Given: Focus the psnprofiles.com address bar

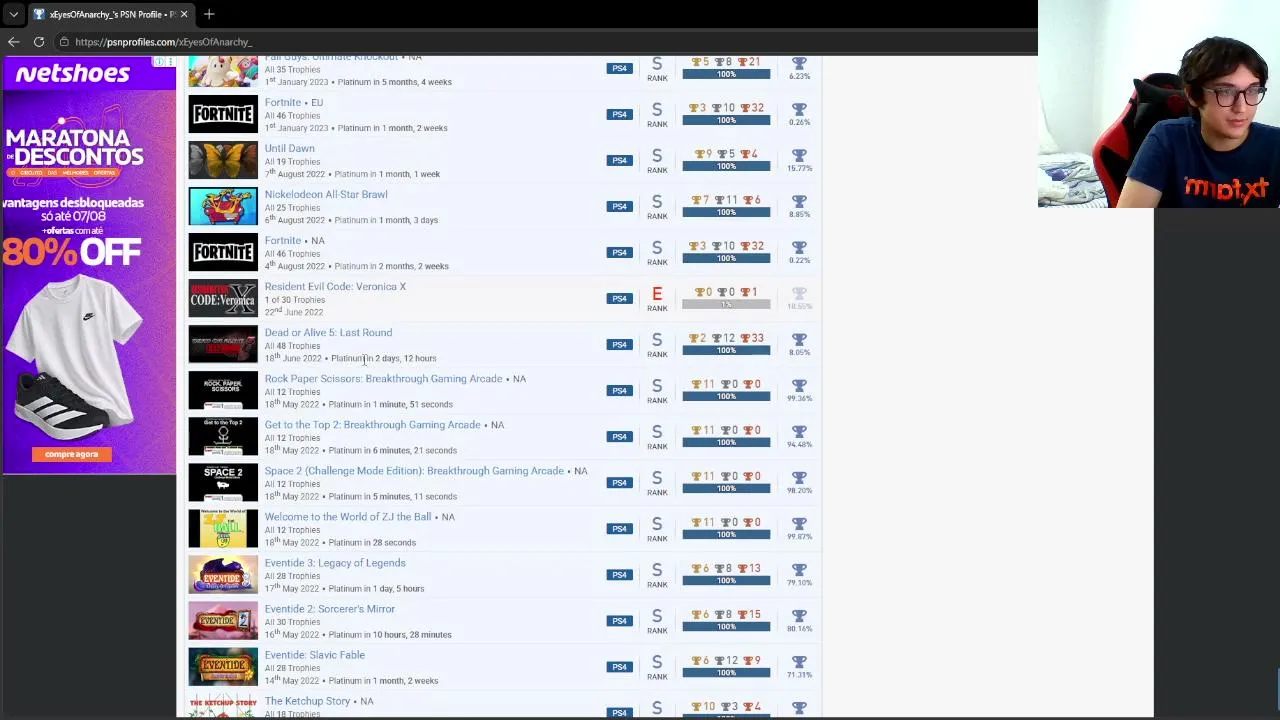Looking at the screenshot, I should [x=162, y=42].
